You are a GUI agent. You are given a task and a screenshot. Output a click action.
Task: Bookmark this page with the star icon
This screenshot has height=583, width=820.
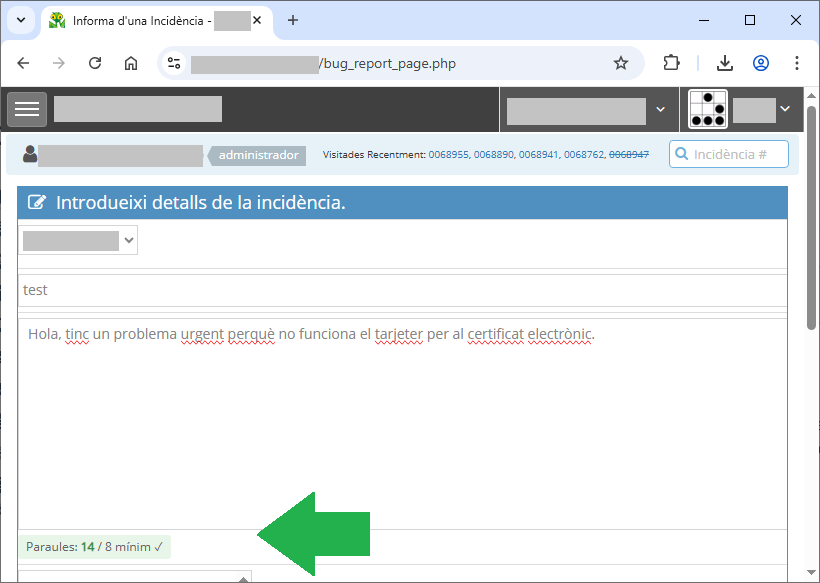[621, 63]
